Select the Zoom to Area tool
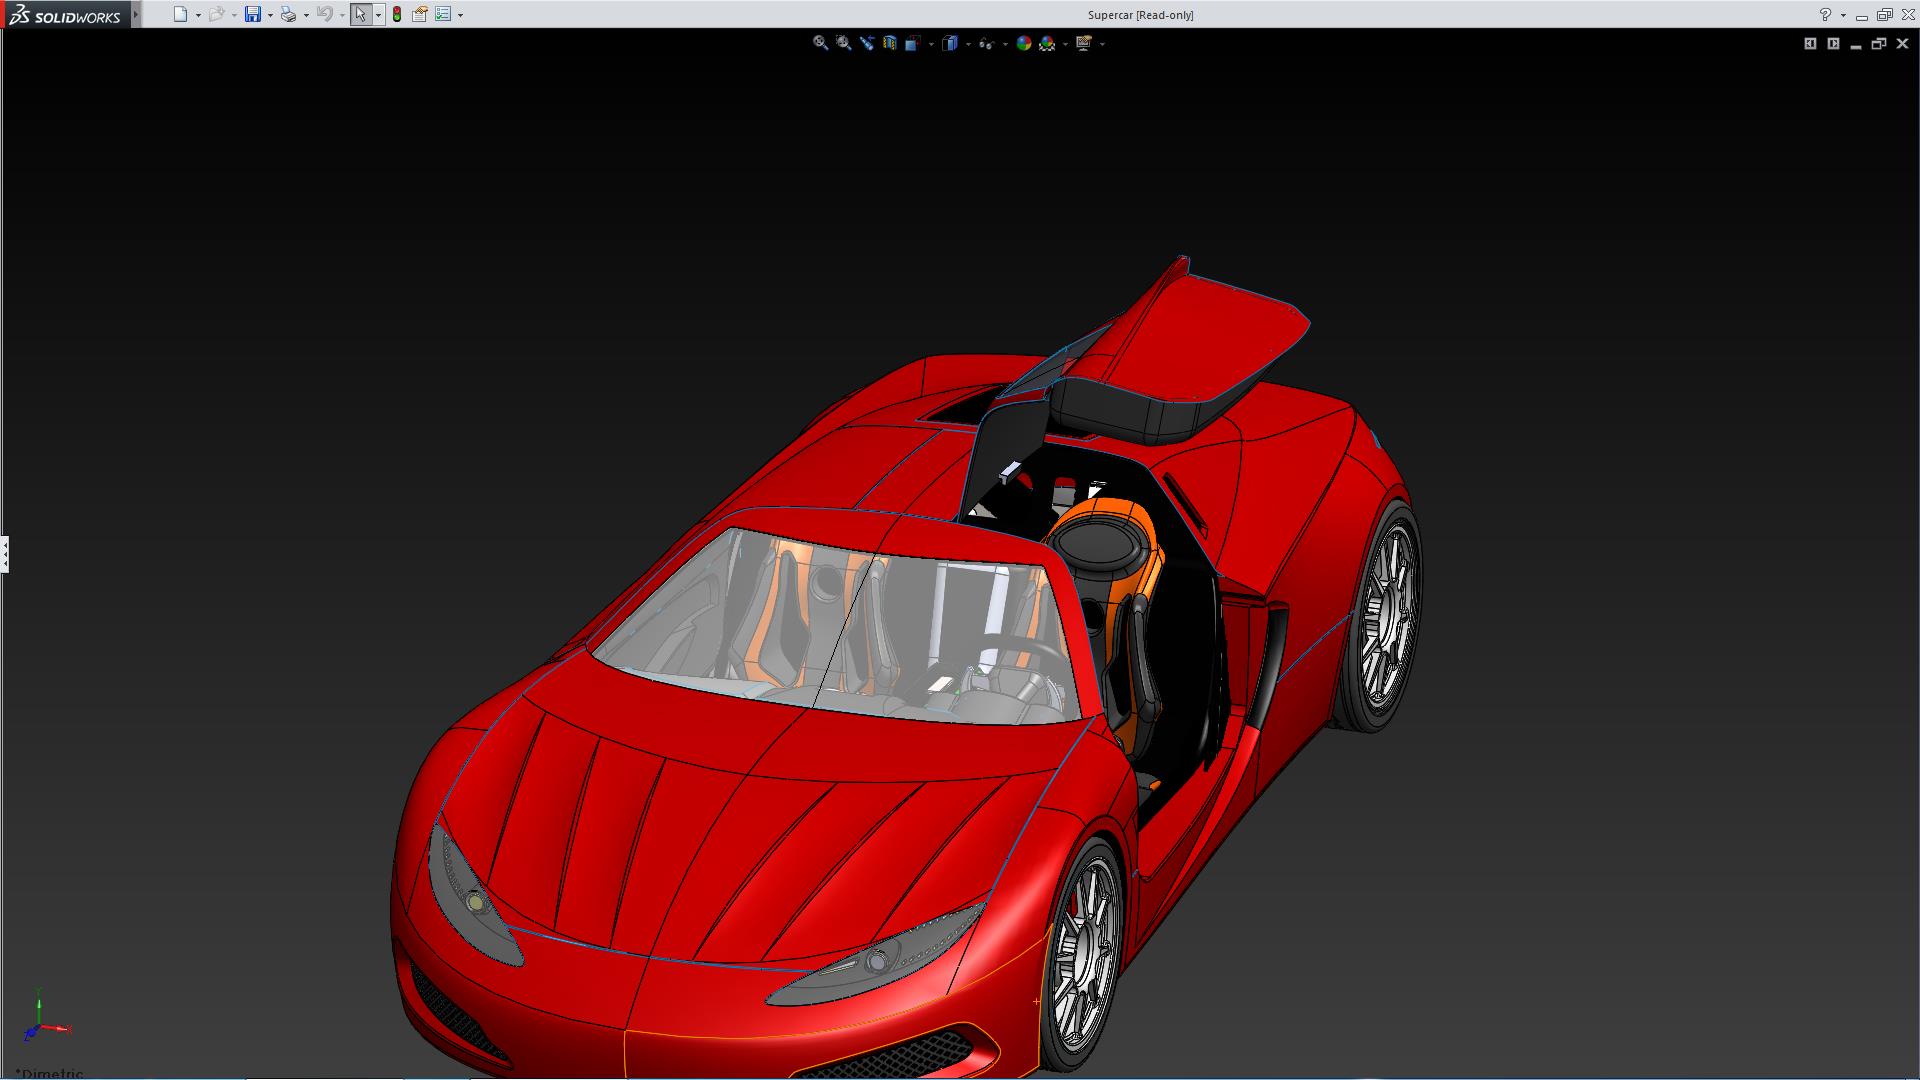The image size is (1920, 1080). pyautogui.click(x=843, y=43)
